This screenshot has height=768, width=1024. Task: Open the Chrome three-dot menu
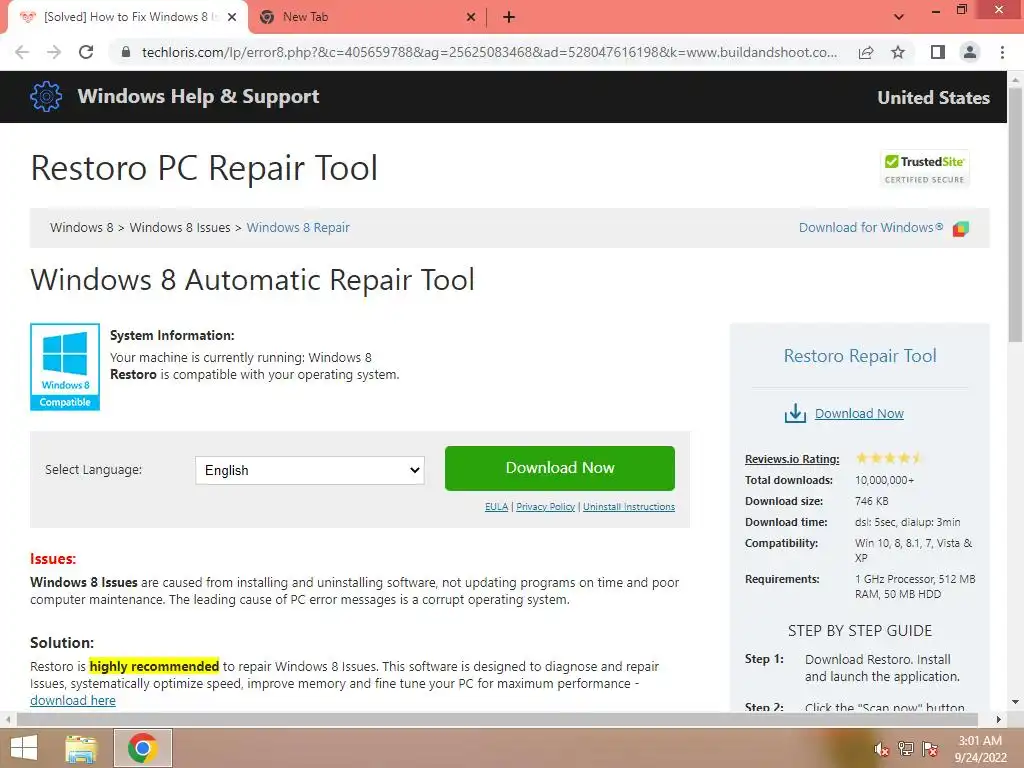(x=1002, y=52)
